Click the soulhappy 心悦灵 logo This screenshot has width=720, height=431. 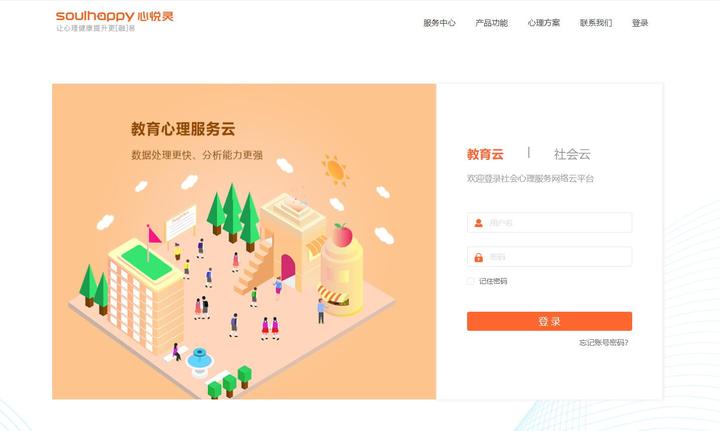tap(114, 21)
